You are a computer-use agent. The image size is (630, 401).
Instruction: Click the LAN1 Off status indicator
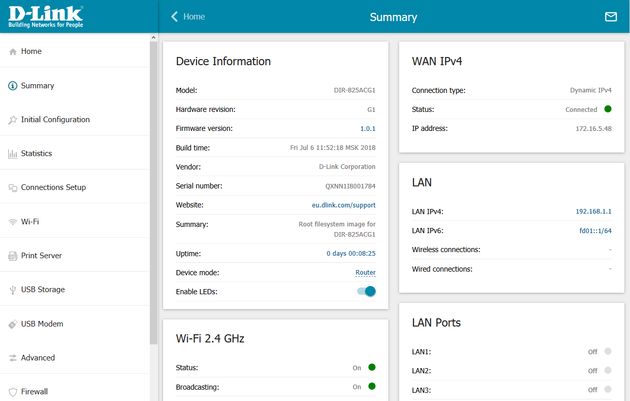(x=608, y=351)
